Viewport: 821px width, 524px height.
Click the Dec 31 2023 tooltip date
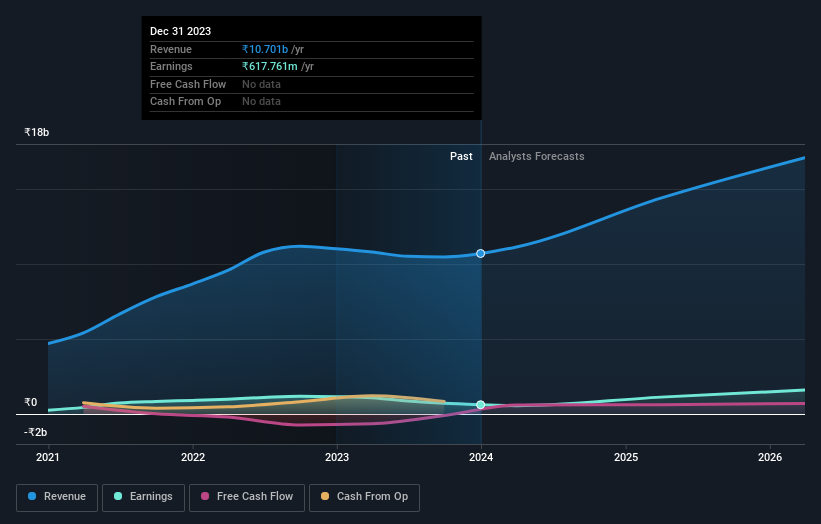(x=181, y=31)
